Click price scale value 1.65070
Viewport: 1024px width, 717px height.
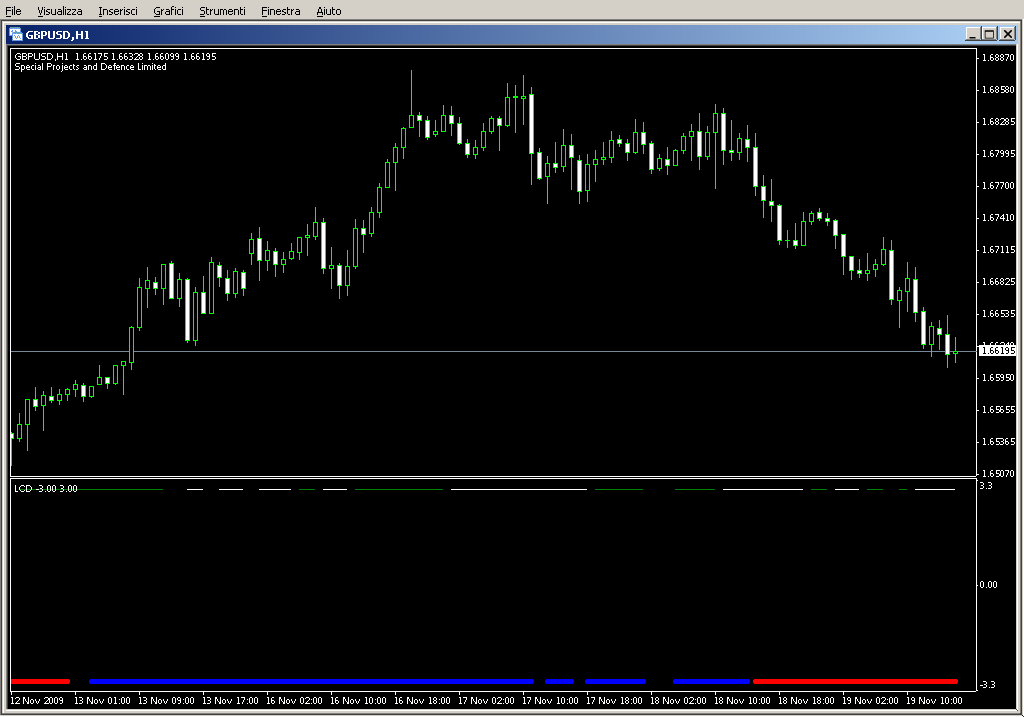coord(999,473)
